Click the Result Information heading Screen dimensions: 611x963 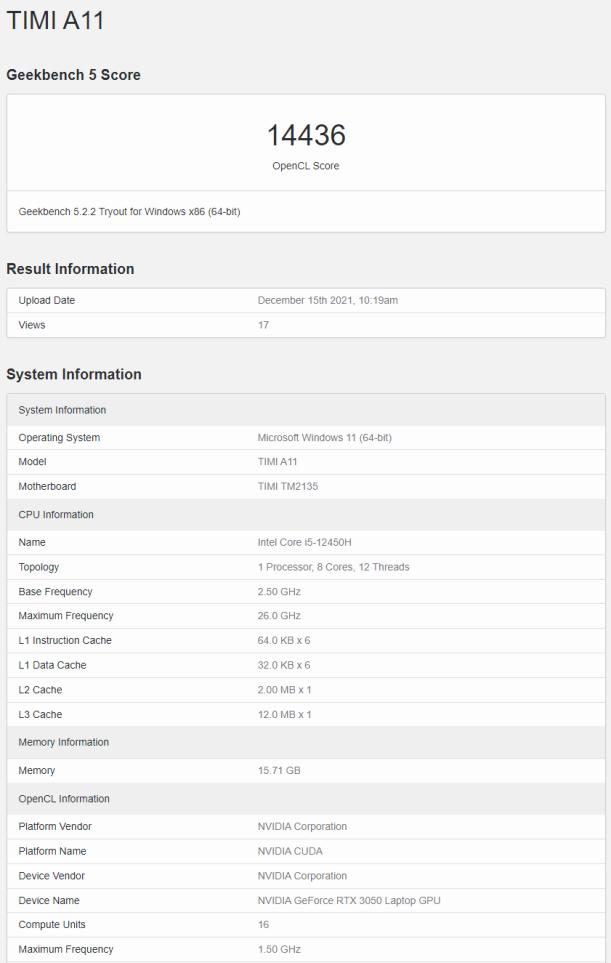[70, 269]
